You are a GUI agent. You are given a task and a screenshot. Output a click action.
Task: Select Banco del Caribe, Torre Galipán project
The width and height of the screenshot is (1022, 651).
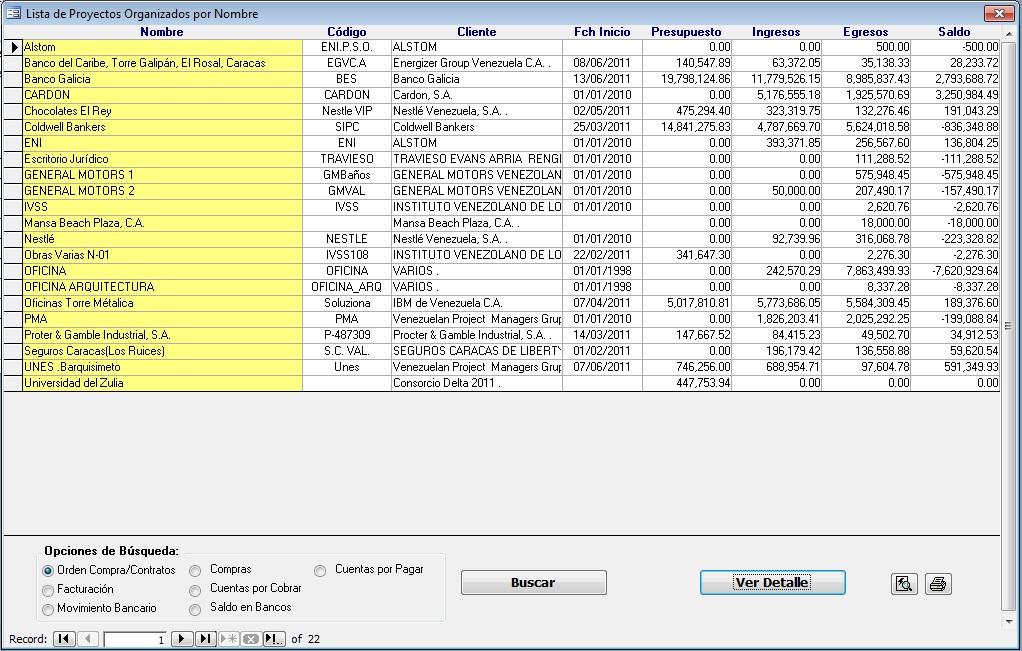[x=162, y=63]
